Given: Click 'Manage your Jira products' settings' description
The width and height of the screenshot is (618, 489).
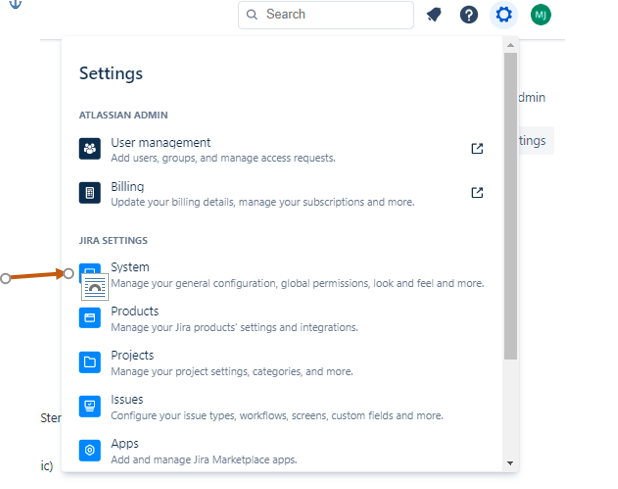Looking at the screenshot, I should [235, 327].
